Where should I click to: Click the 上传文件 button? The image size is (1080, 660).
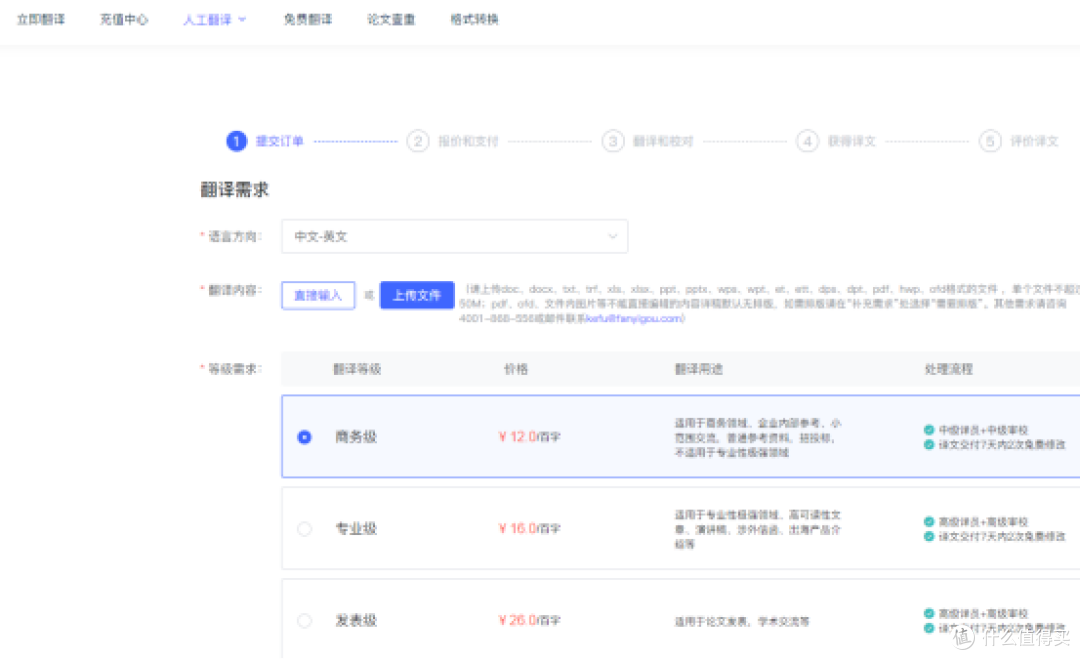pos(417,296)
